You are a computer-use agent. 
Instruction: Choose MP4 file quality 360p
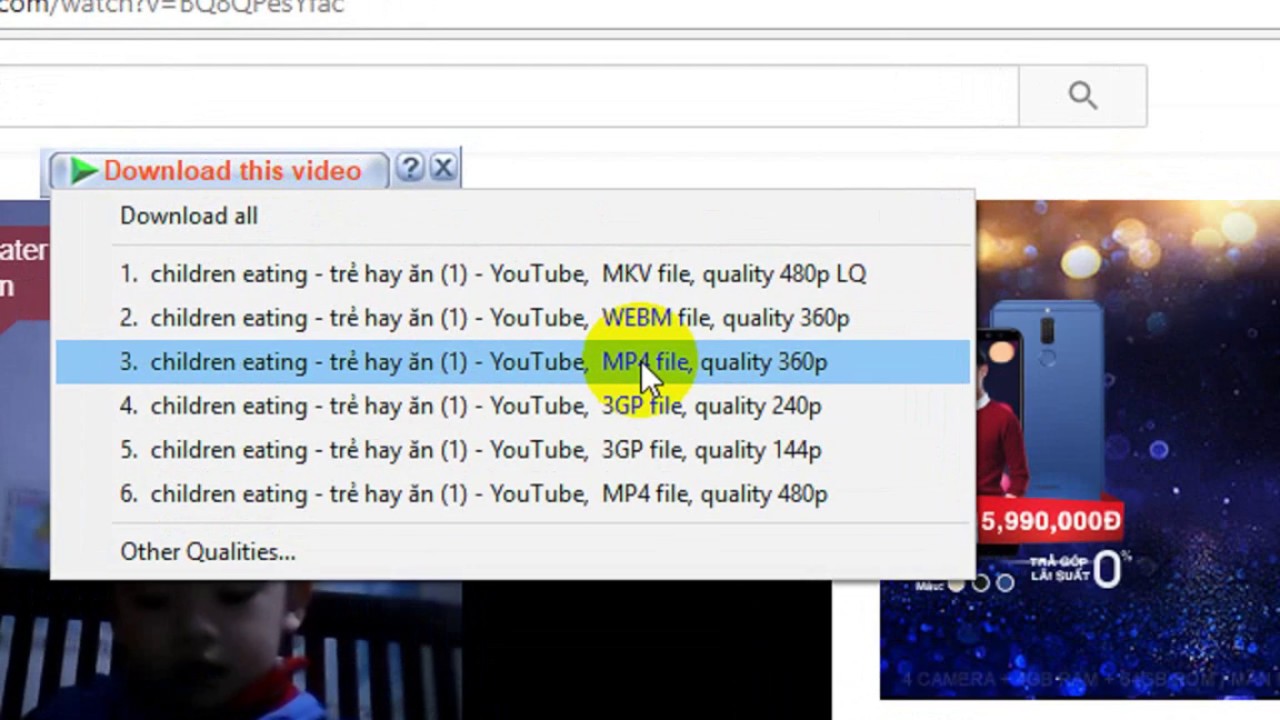pos(512,362)
